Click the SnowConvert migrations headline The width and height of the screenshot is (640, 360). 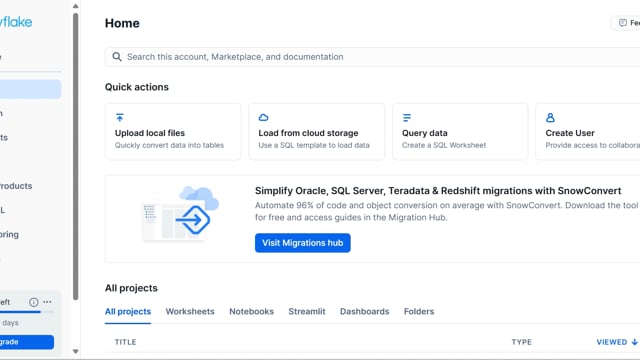click(x=438, y=191)
